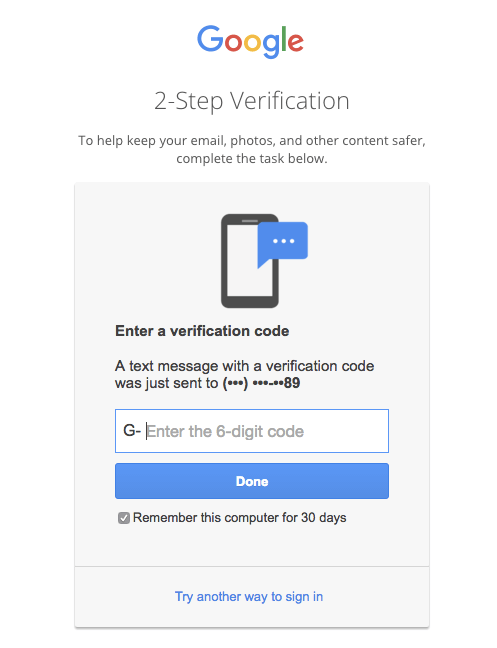Viewport: 497px width, 648px height.
Task: Click the blue capital G in Google logo
Action: [x=210, y=39]
